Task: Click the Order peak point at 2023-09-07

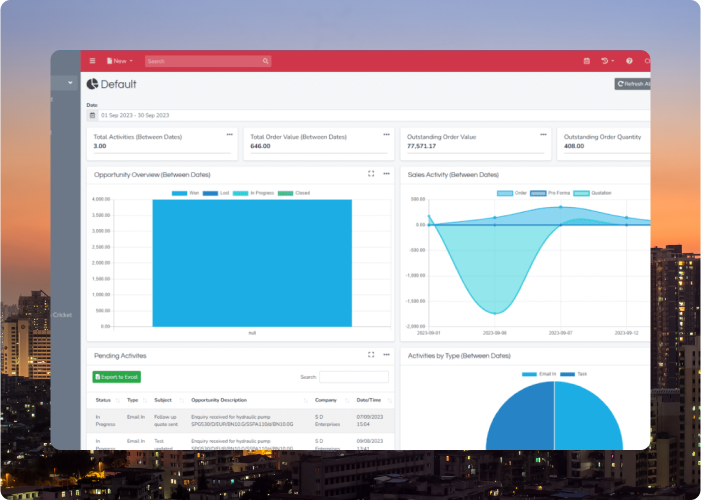Action: 561,207
